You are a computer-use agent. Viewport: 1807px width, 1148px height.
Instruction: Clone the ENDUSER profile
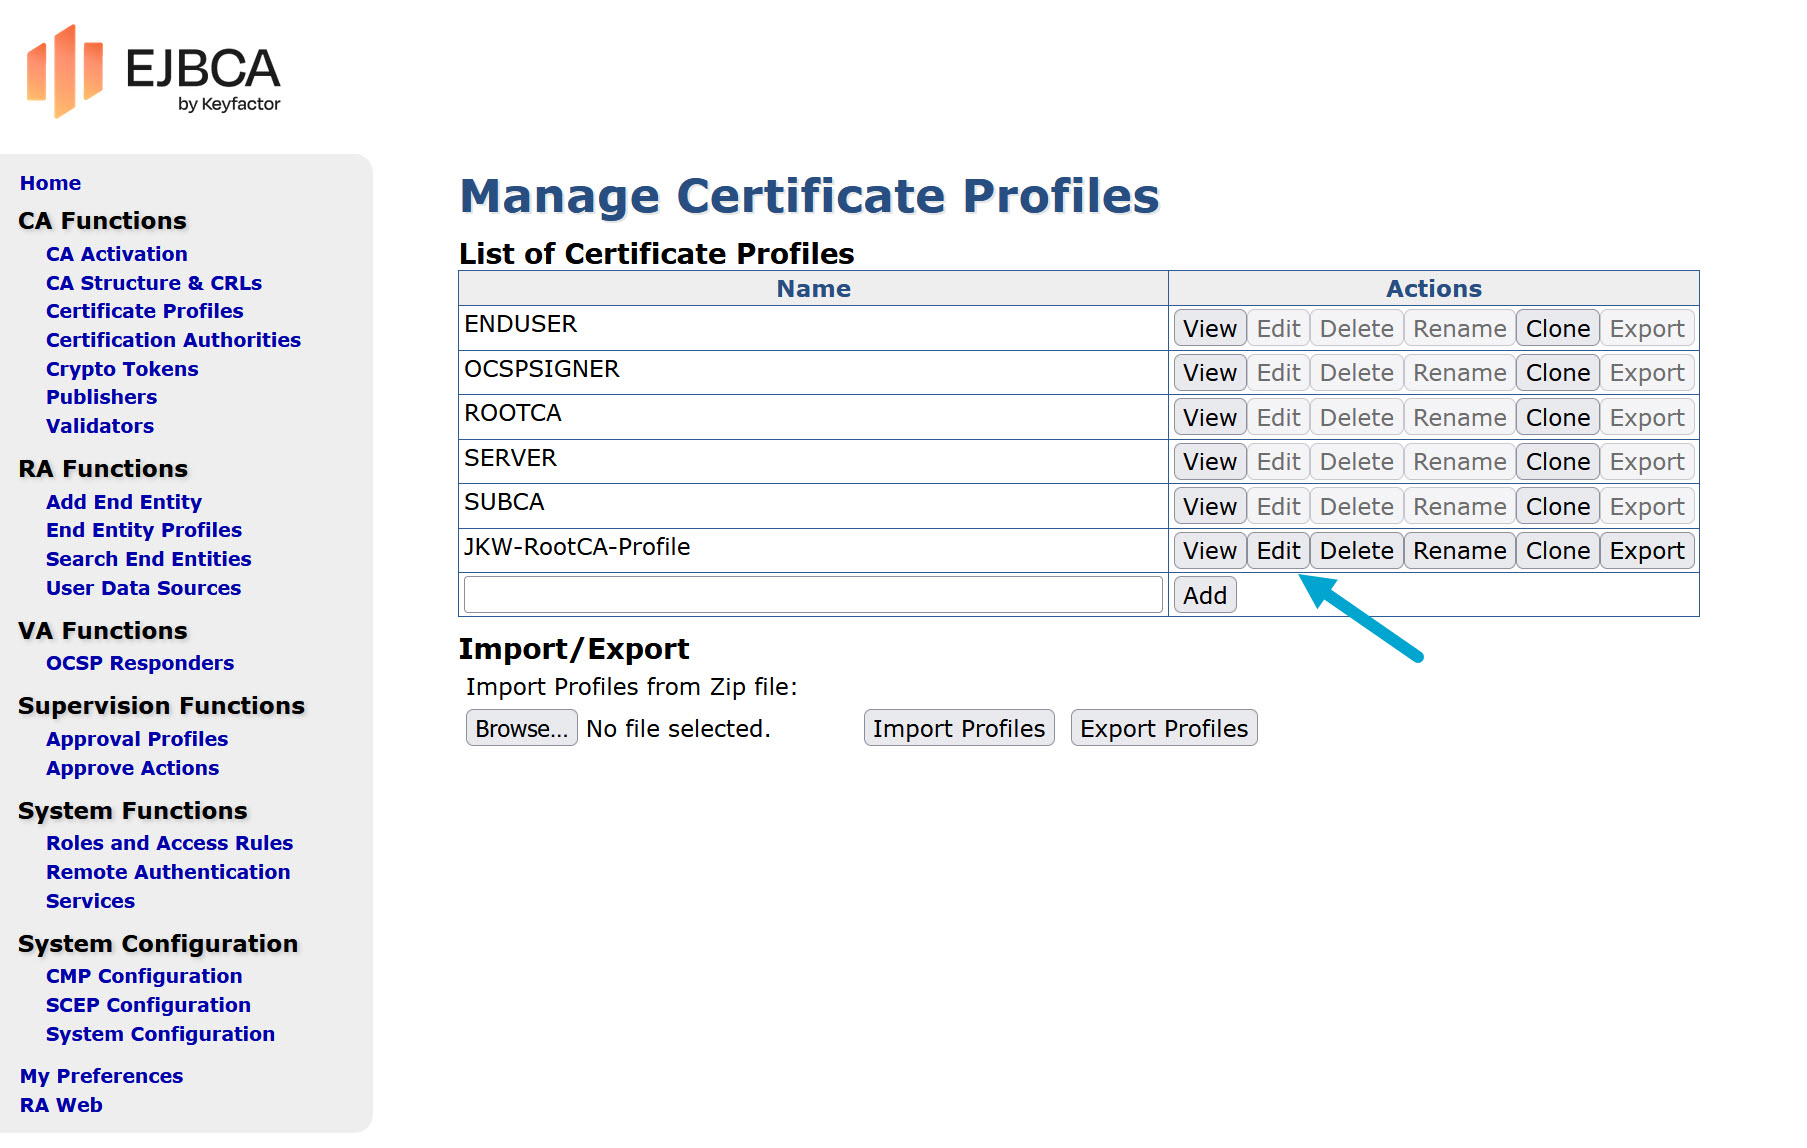click(x=1557, y=327)
